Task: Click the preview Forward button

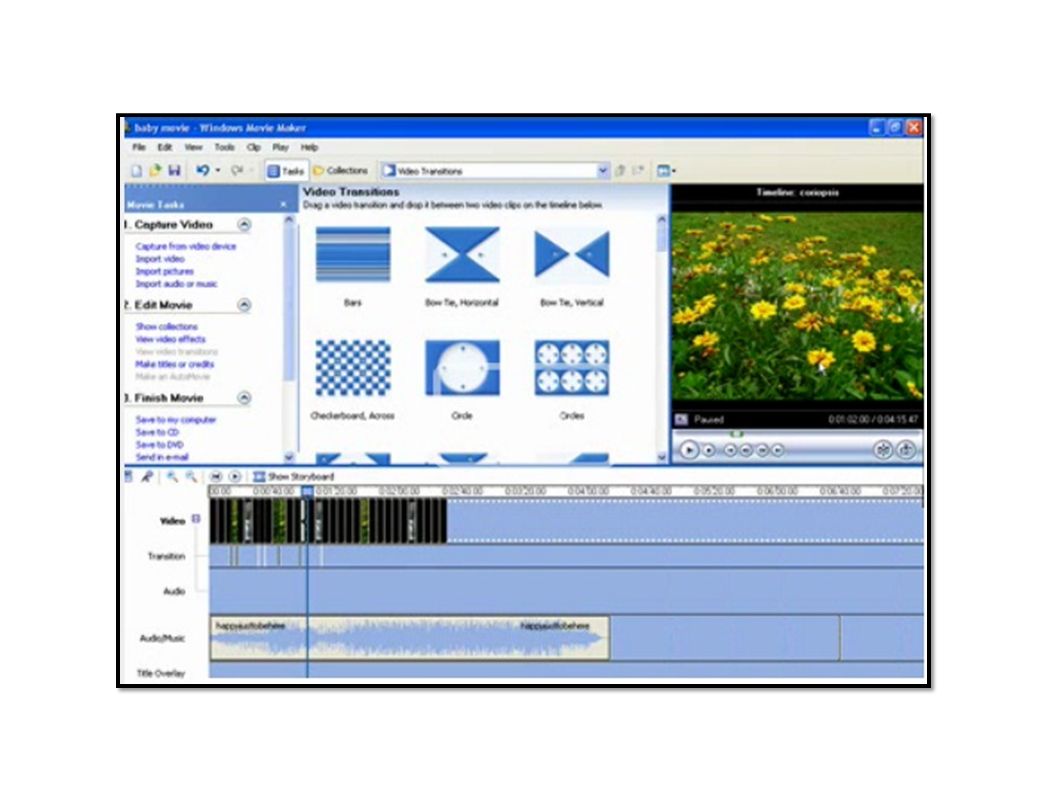Action: tap(778, 450)
